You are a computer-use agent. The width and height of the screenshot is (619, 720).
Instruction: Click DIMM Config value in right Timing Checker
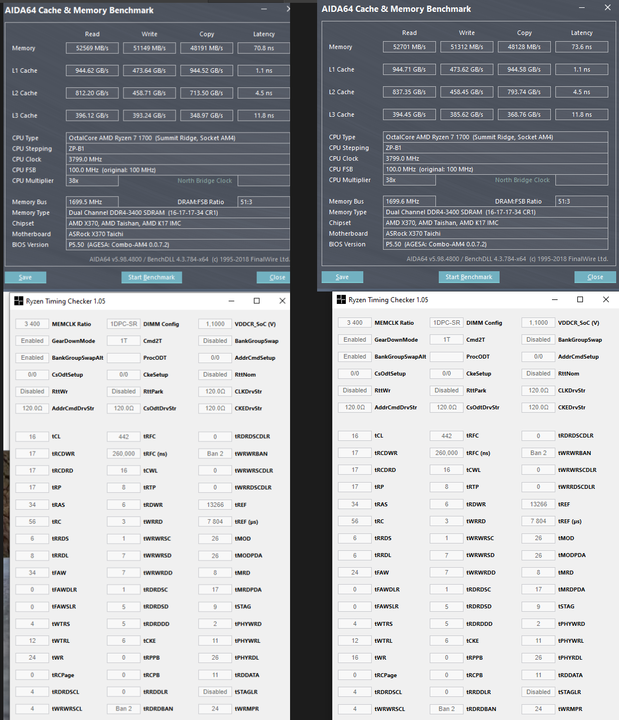[446, 323]
